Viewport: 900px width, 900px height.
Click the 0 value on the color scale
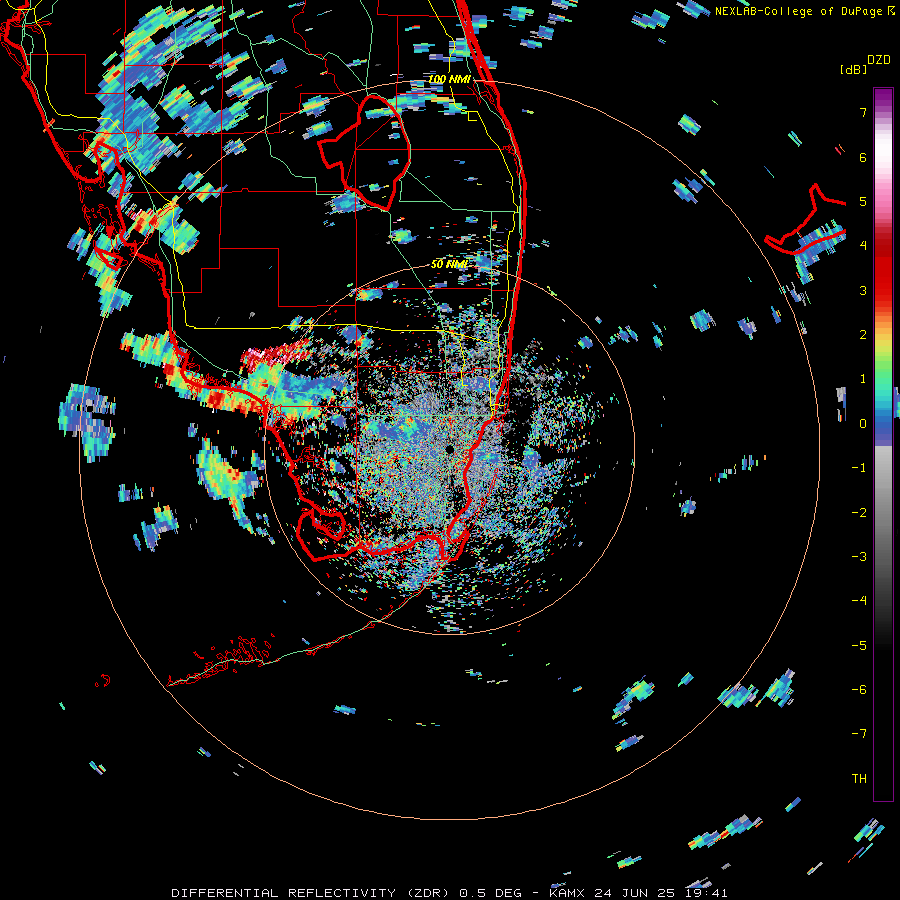(x=863, y=424)
